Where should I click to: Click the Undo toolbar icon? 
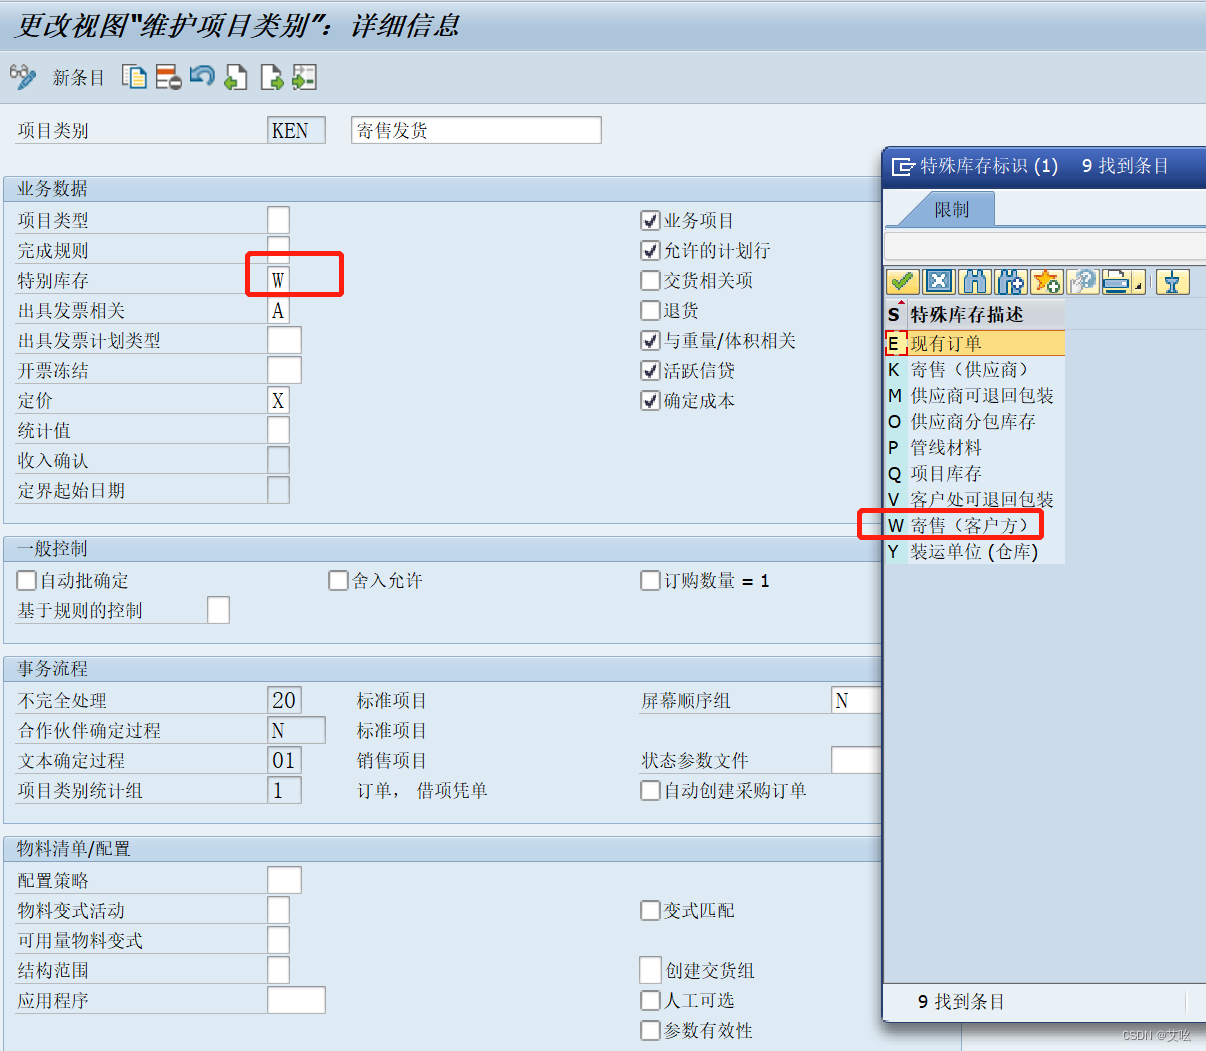point(202,76)
